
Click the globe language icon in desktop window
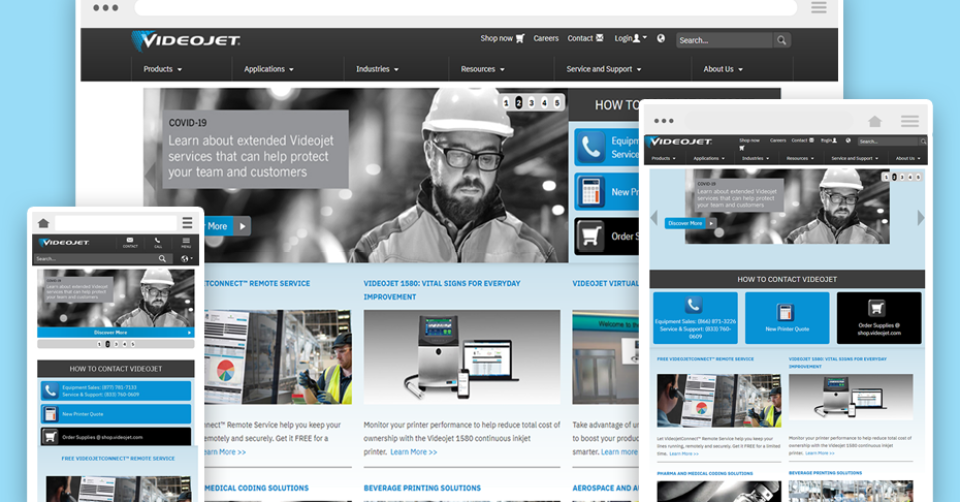[661, 38]
